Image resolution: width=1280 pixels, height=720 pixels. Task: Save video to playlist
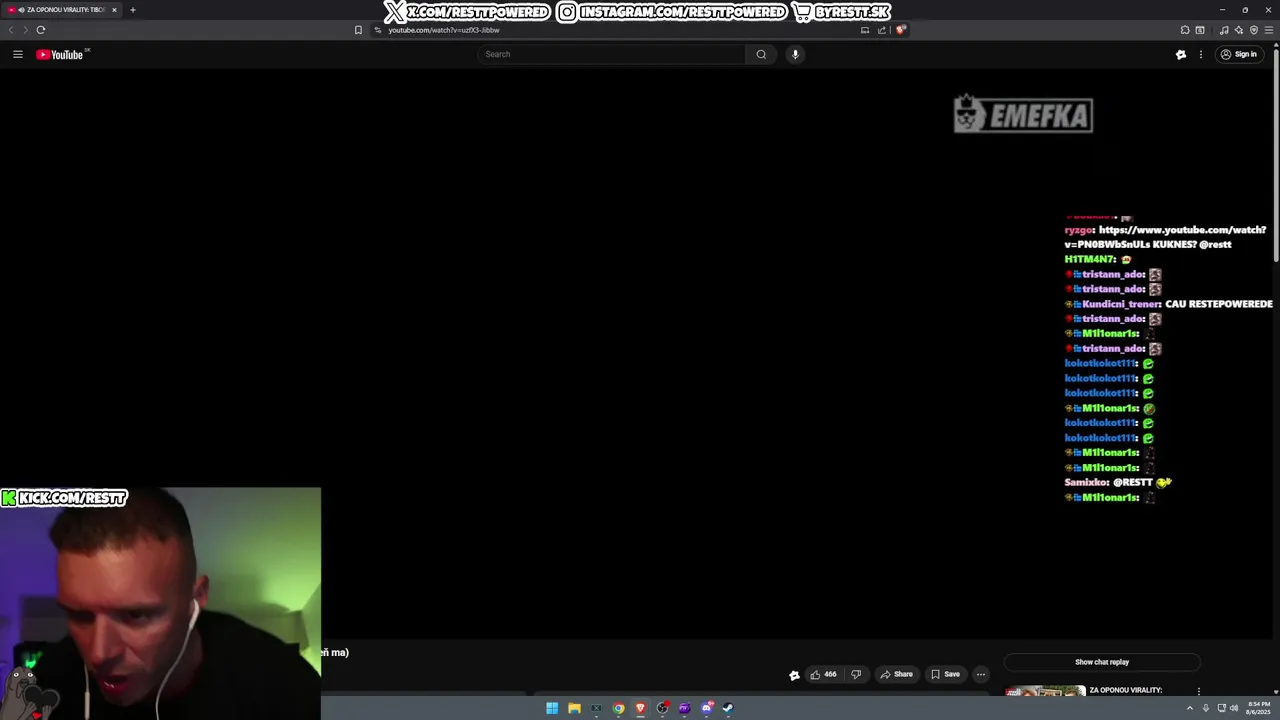point(945,674)
